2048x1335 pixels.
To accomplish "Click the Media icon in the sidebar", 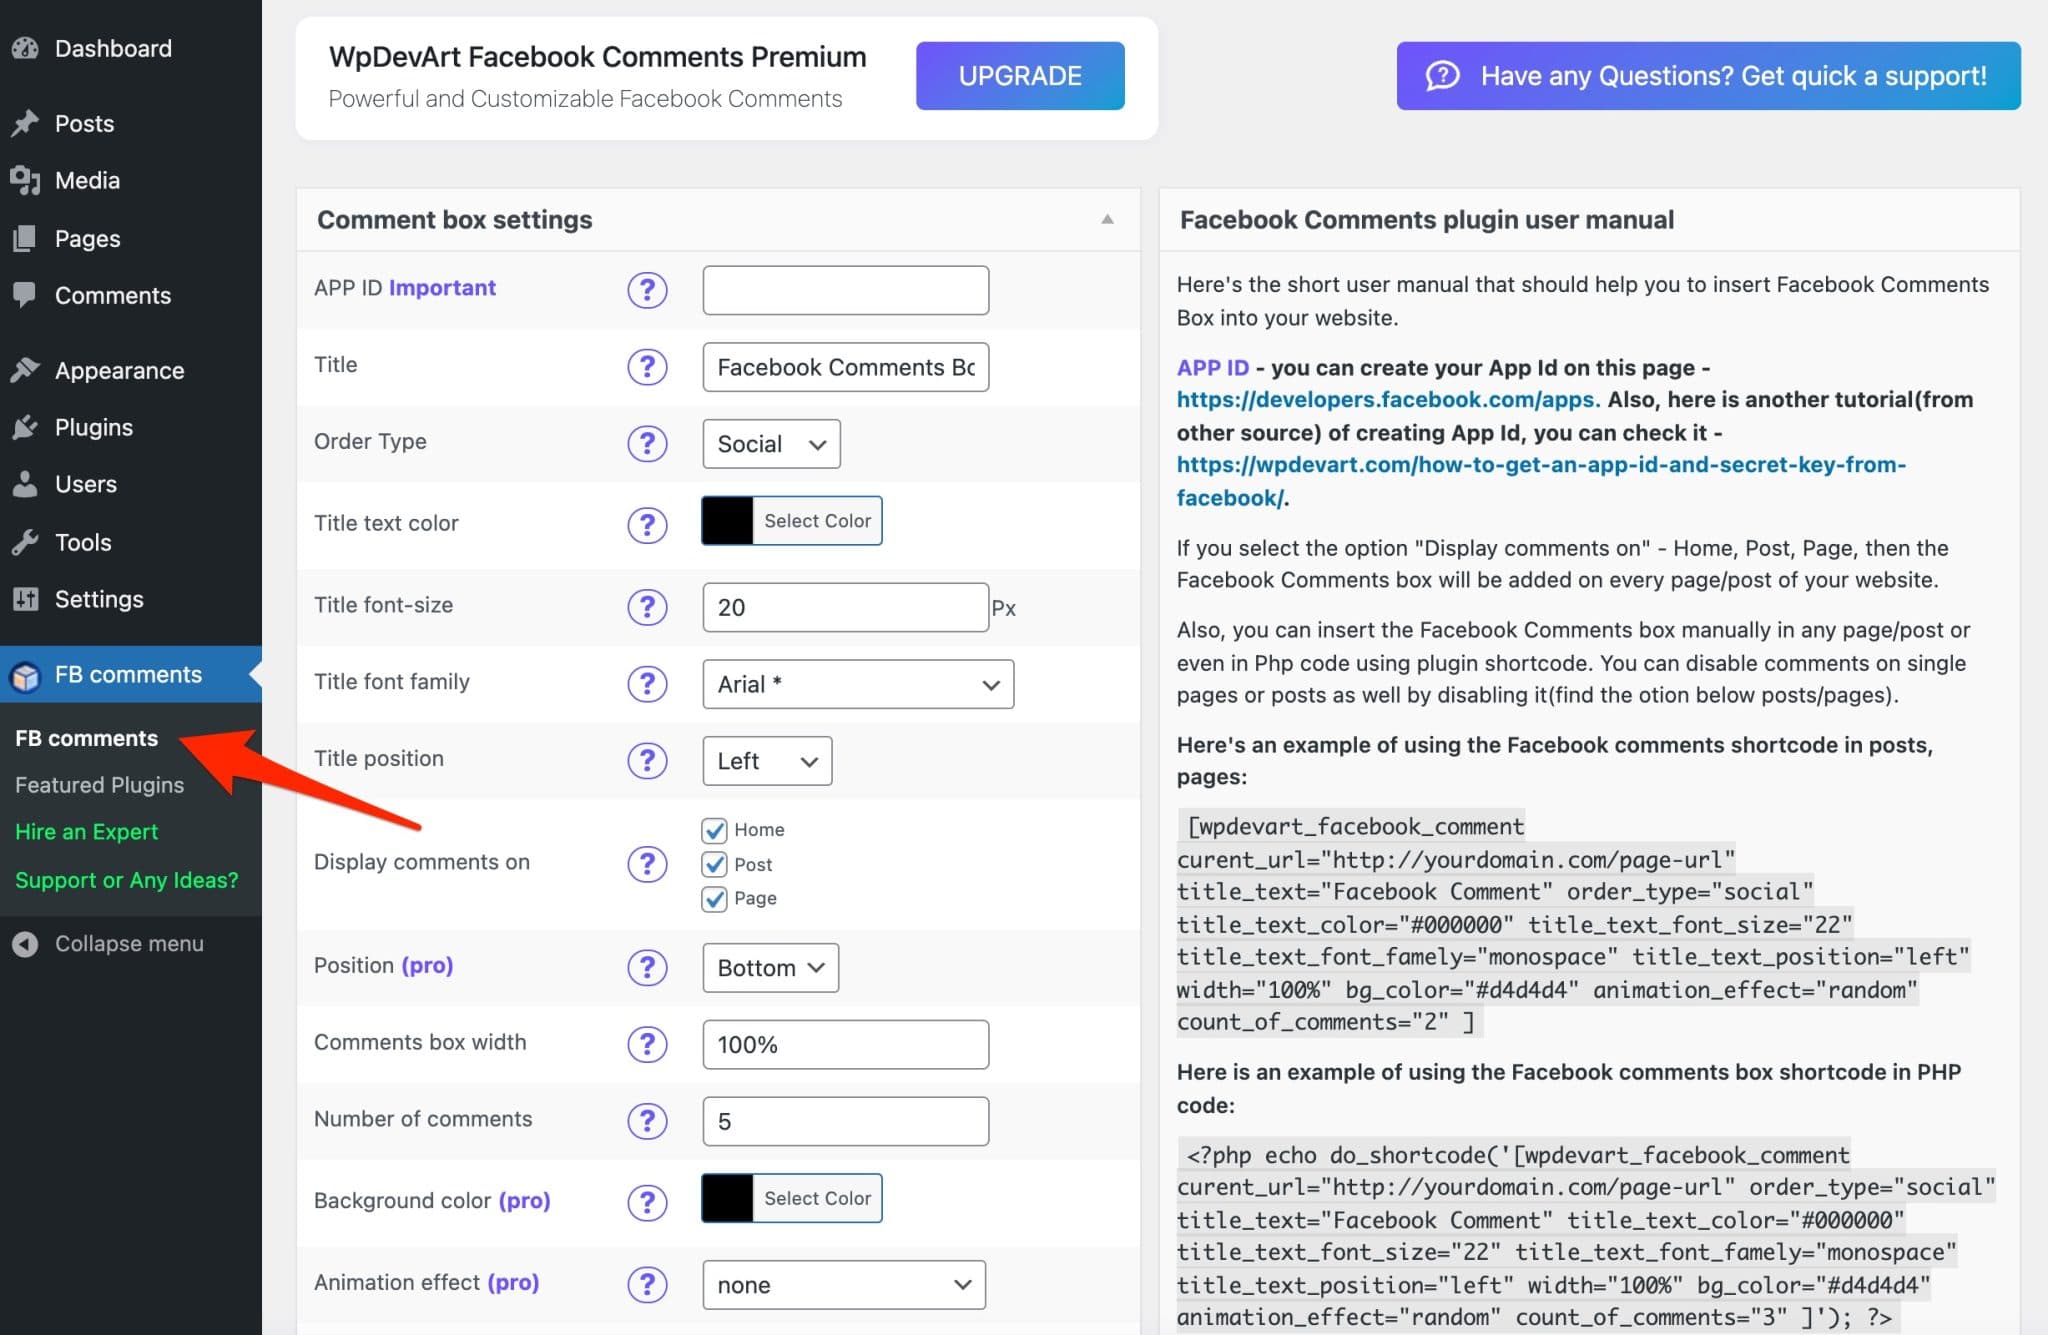I will click(x=26, y=180).
